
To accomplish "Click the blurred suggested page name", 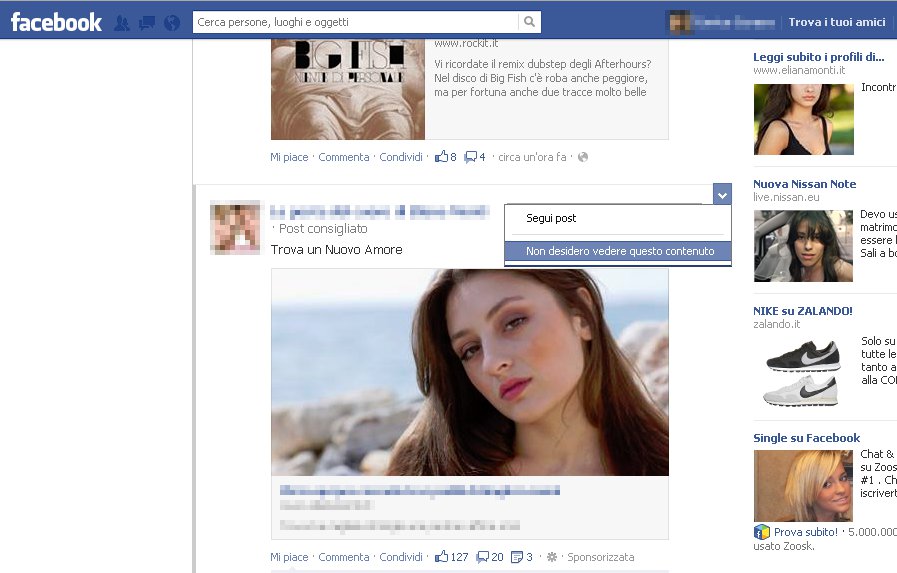I will (x=380, y=212).
